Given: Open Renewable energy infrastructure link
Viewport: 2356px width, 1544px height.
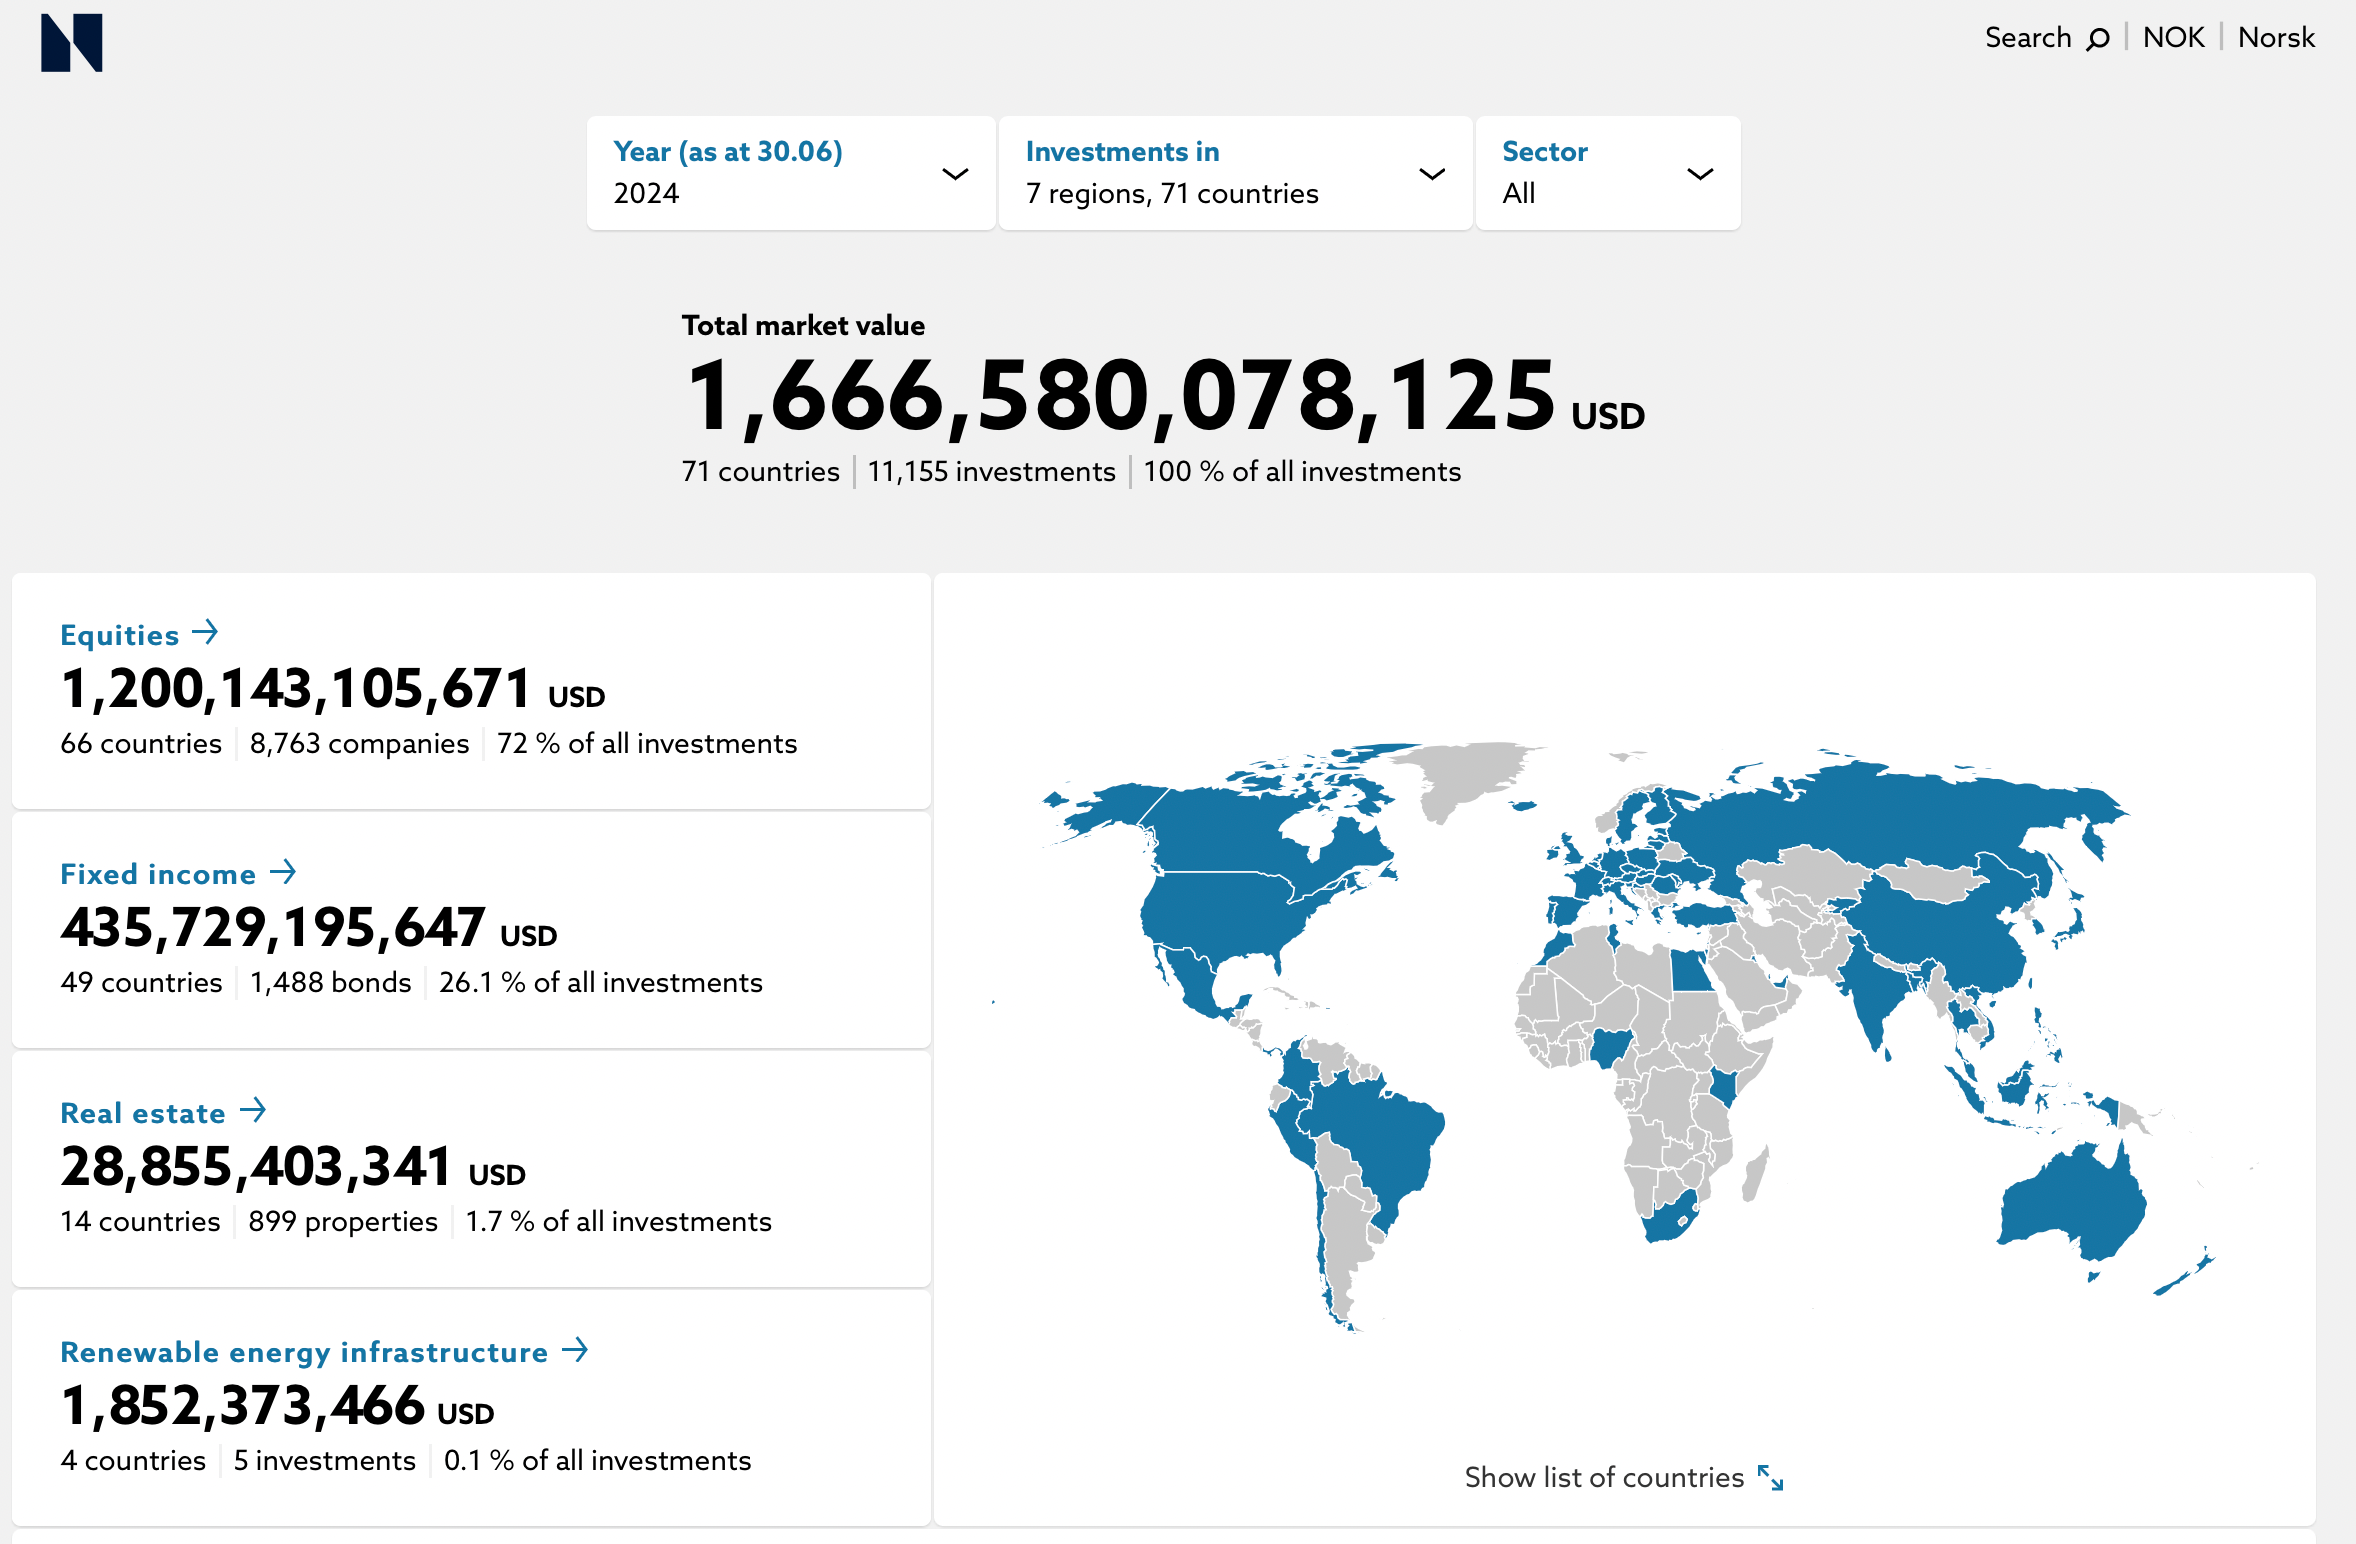Looking at the screenshot, I should 304,1352.
